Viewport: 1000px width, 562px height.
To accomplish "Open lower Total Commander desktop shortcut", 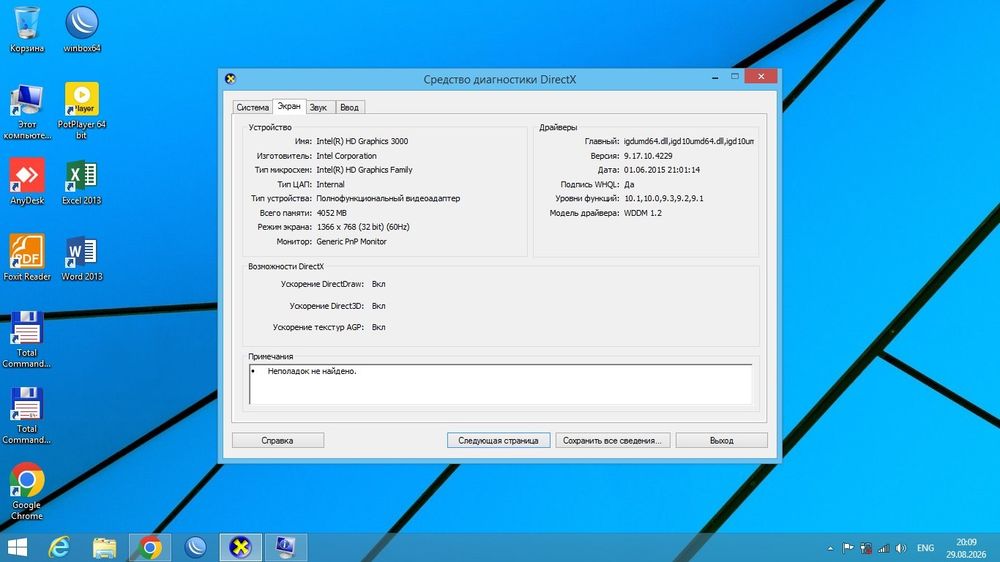I will (x=27, y=415).
